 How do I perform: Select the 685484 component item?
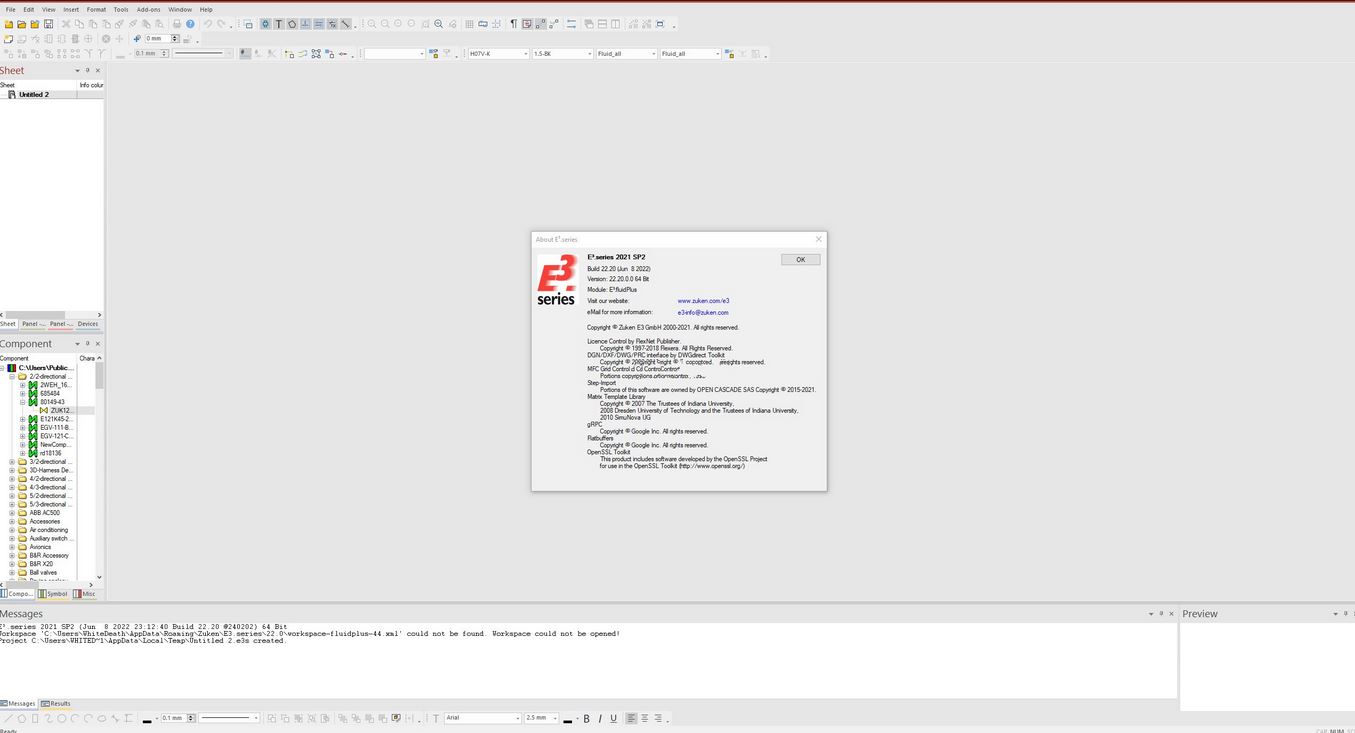50,393
